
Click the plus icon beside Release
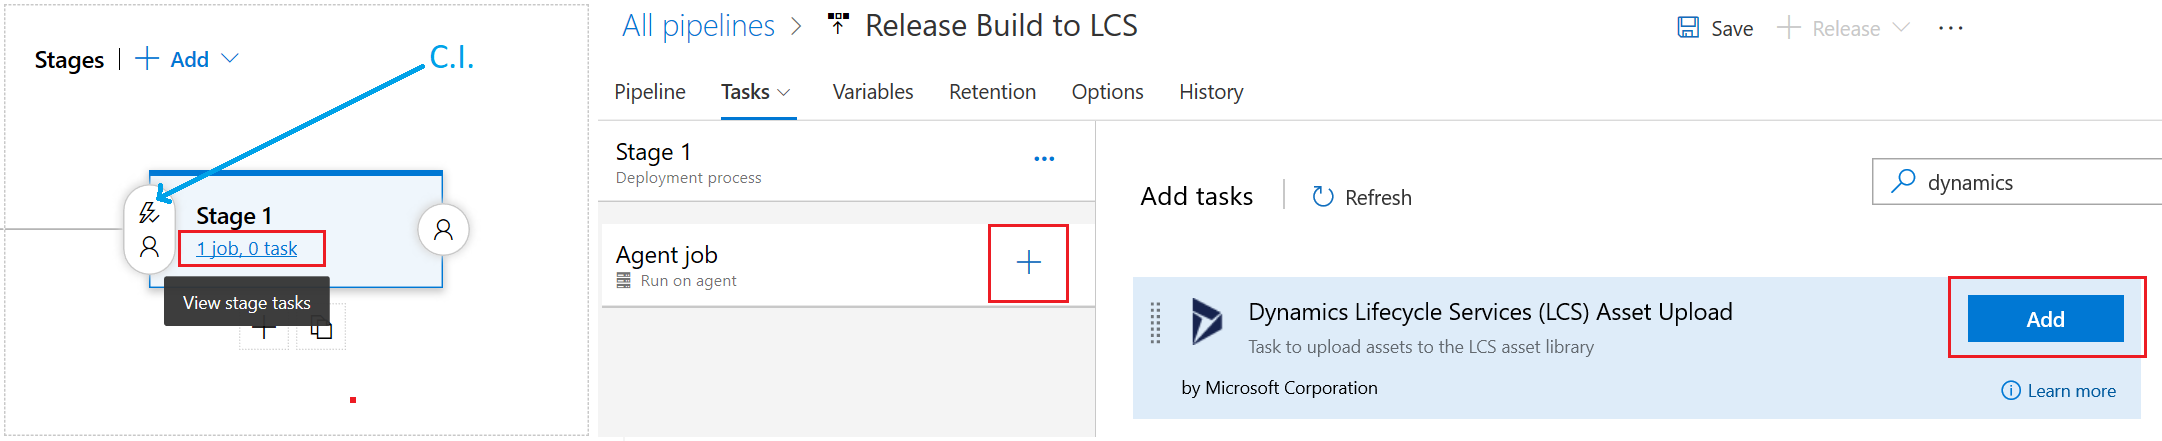pos(1788,28)
